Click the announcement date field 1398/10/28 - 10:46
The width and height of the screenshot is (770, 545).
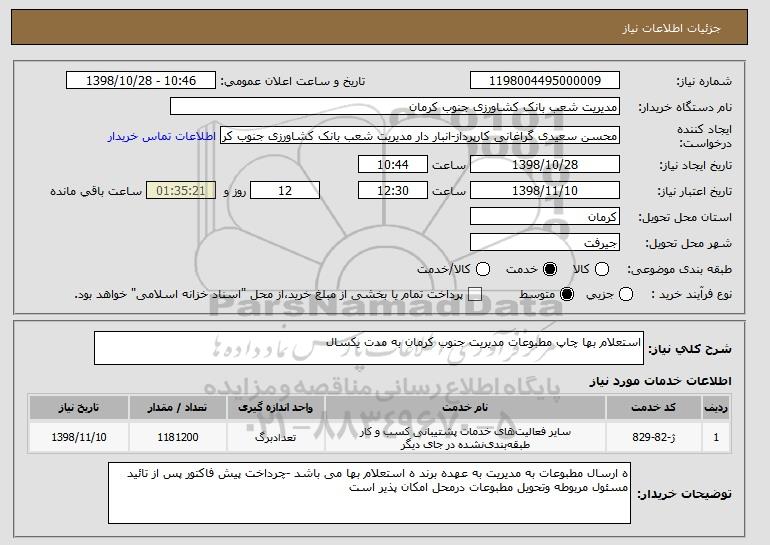(141, 81)
